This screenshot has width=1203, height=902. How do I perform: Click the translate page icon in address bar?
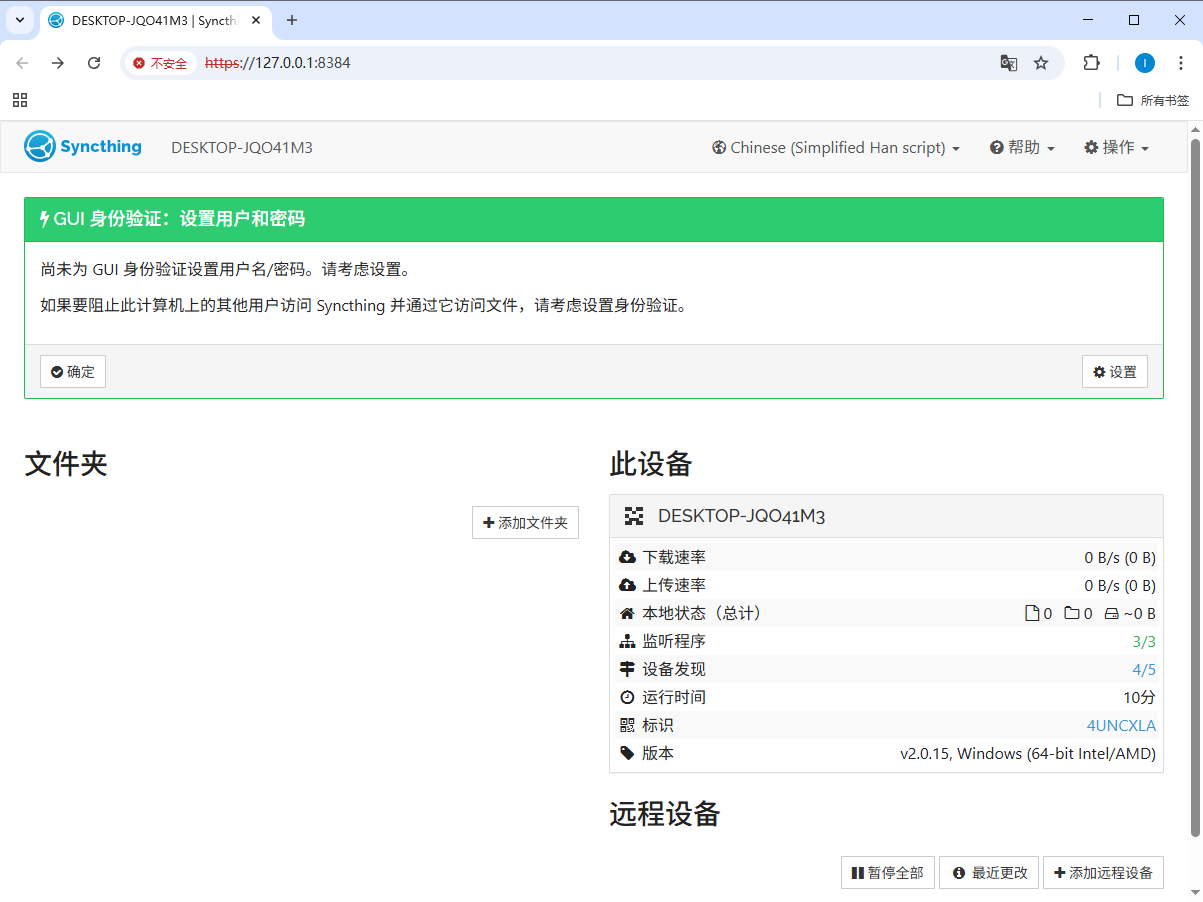tap(1009, 63)
